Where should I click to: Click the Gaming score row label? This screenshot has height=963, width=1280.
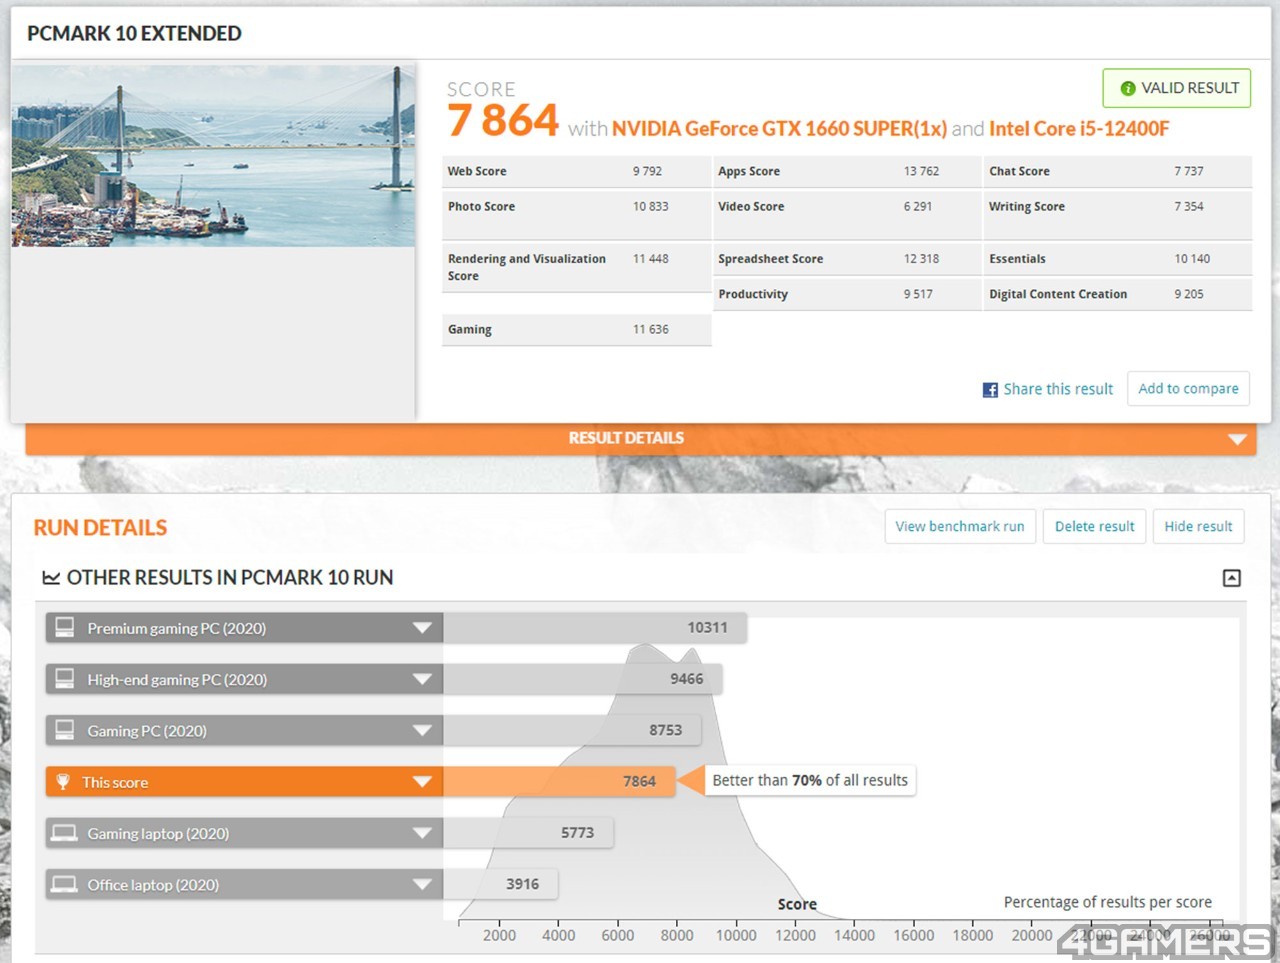click(x=470, y=329)
